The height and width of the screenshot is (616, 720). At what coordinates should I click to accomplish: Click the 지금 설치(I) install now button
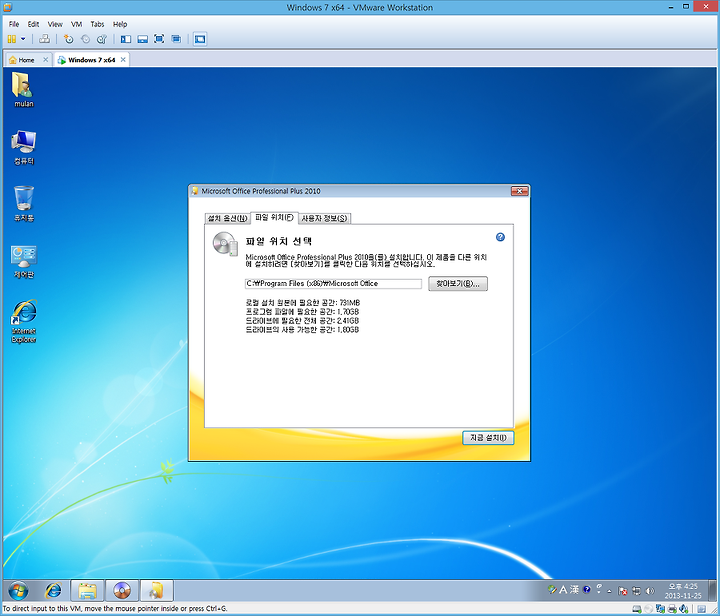488,438
